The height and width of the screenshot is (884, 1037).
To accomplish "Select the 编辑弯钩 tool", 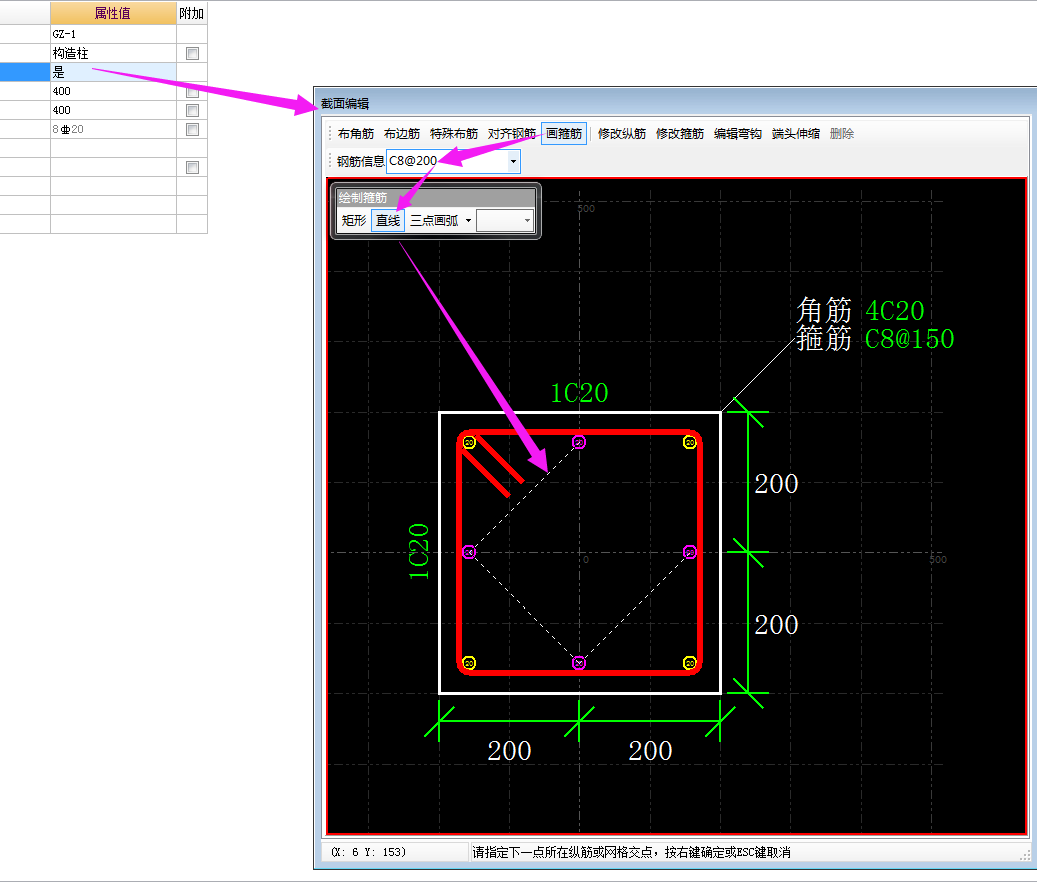I will 738,134.
